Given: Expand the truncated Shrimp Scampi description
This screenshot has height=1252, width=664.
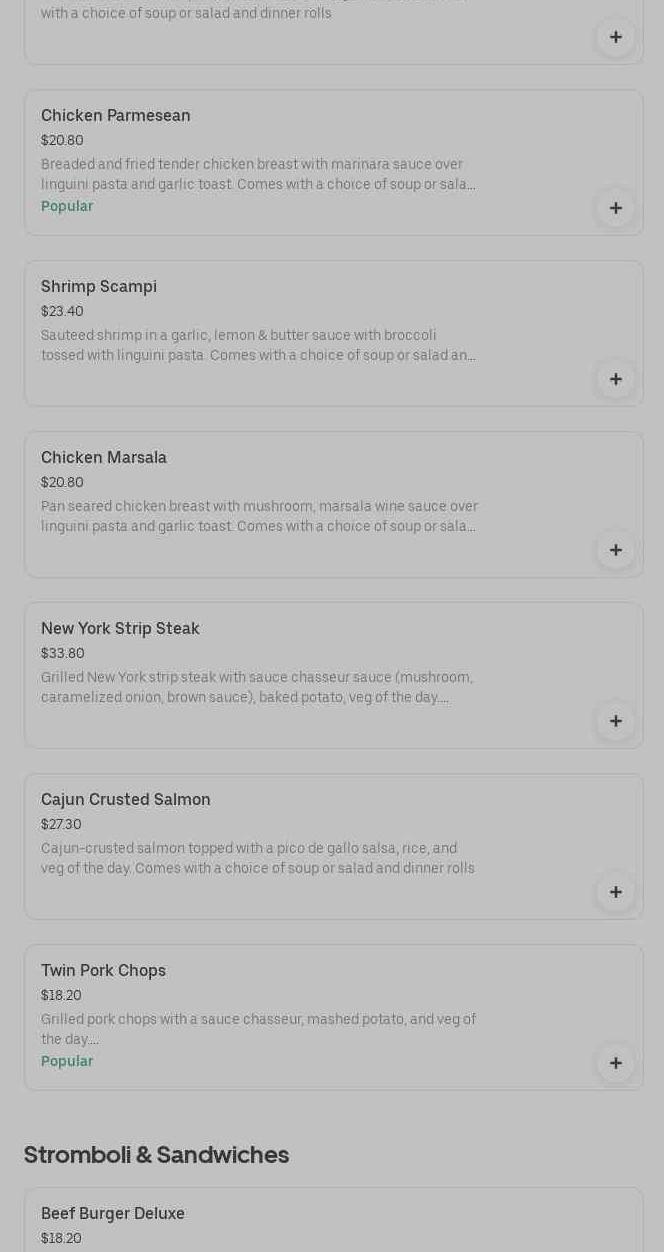Looking at the screenshot, I should [x=258, y=345].
